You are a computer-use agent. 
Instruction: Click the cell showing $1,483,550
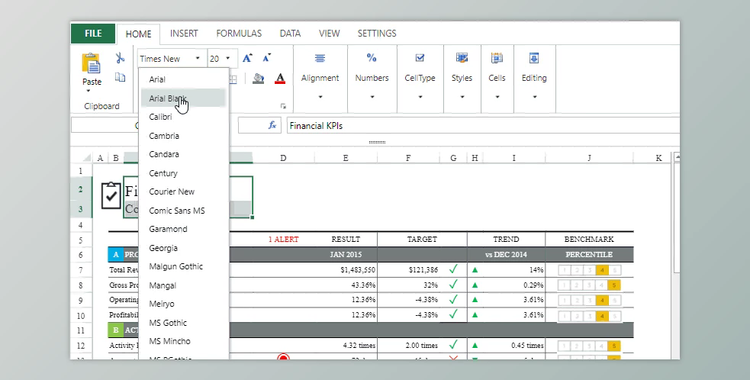pos(346,270)
